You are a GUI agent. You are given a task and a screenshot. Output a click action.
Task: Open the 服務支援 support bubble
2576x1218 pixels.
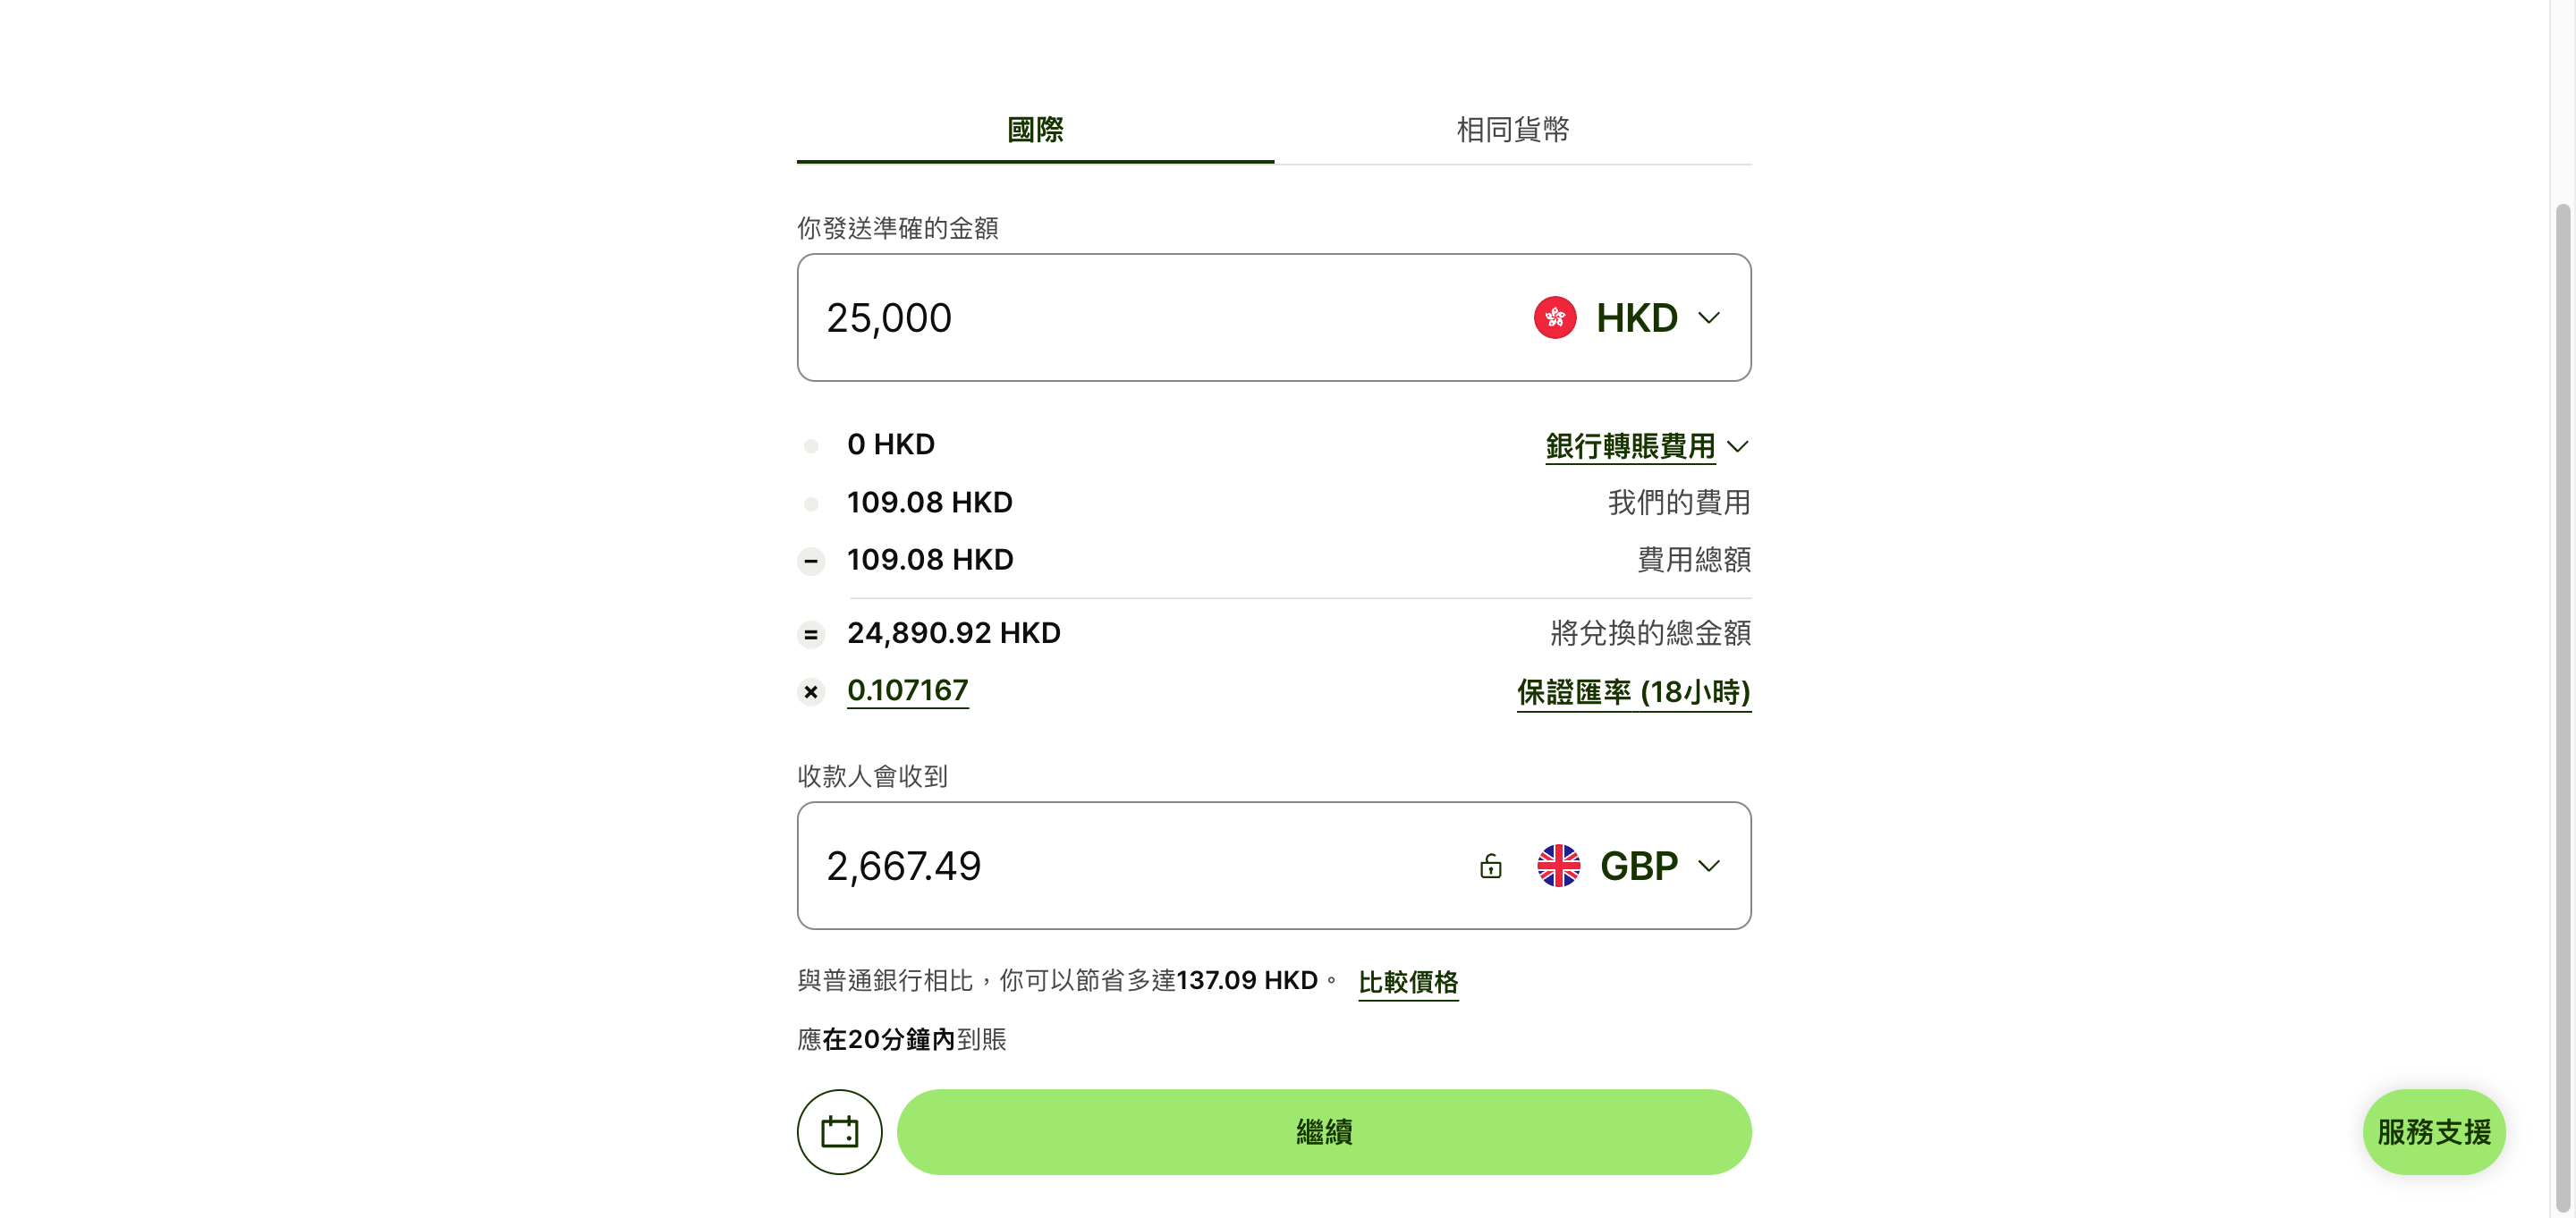click(2434, 1131)
